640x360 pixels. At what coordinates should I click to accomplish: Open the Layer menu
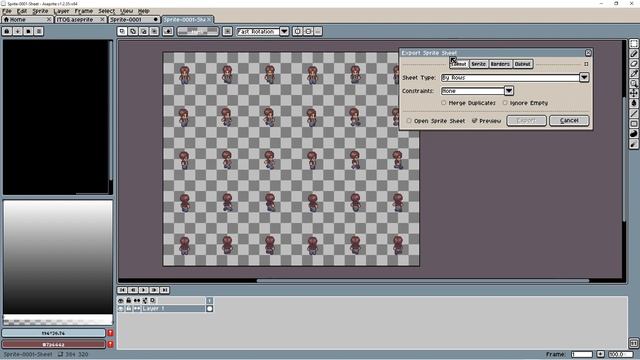(x=61, y=11)
